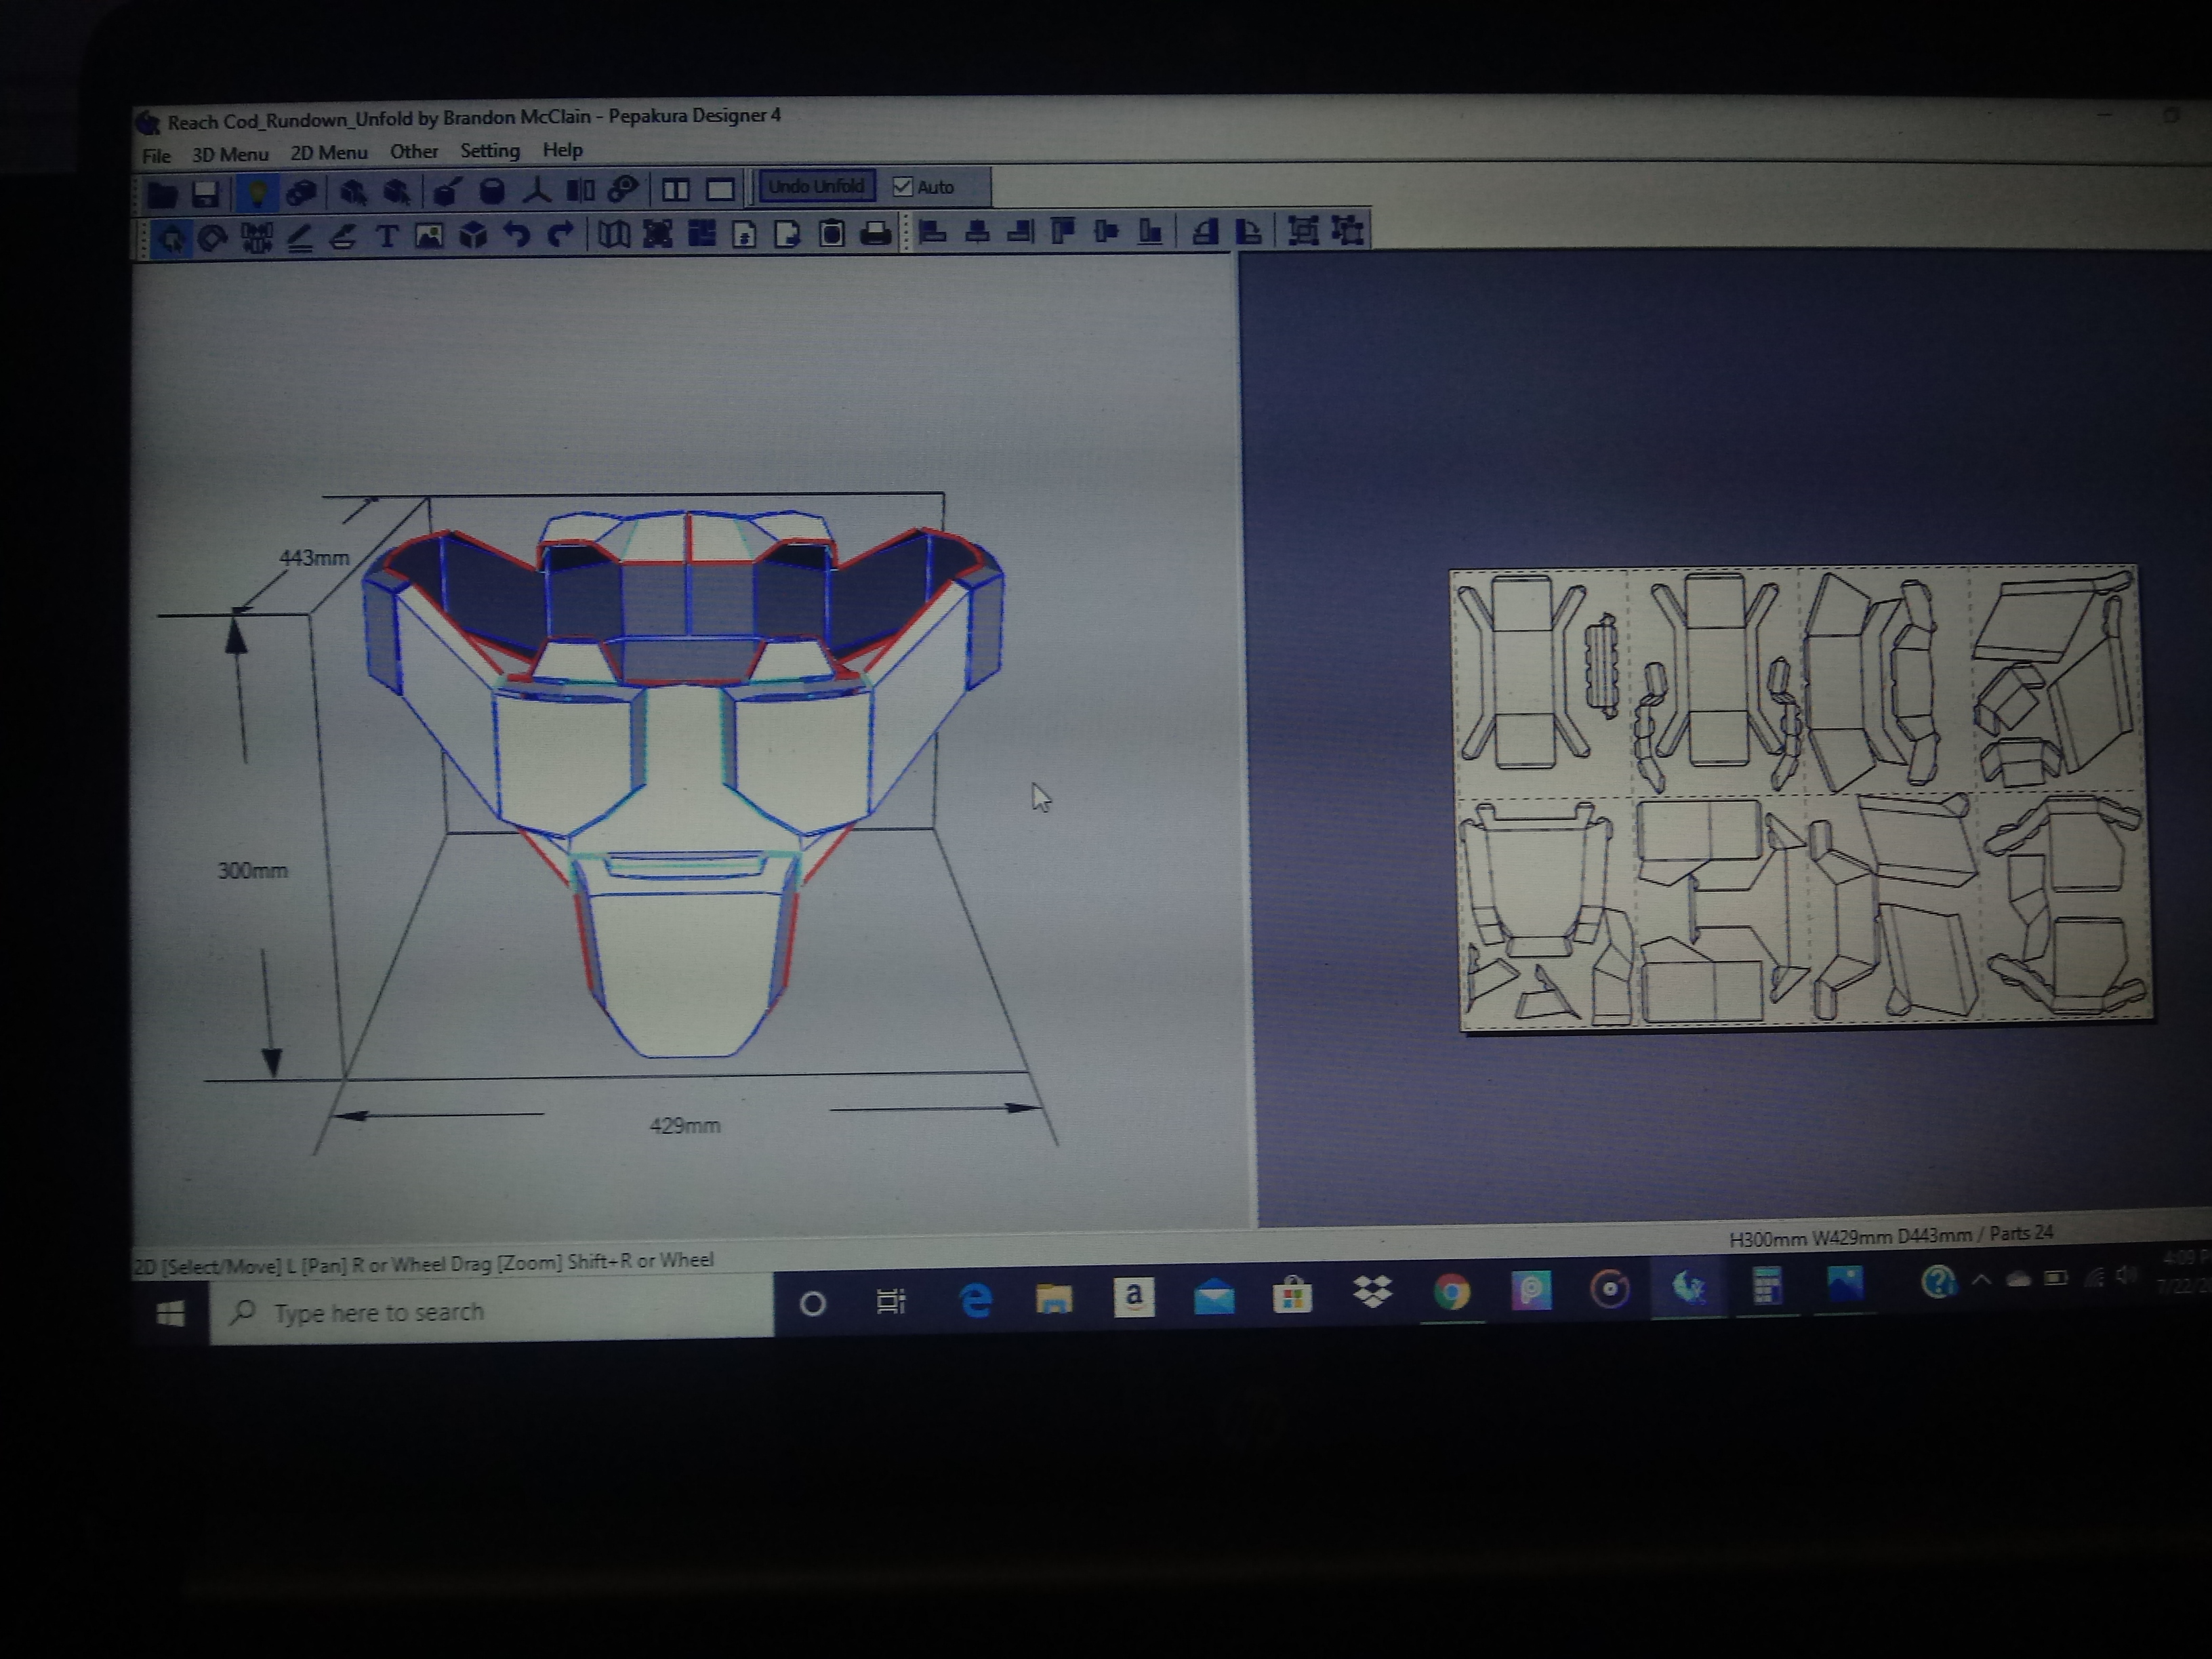Screen dimensions: 2212x1659
Task: Click the Print icon
Action: [876, 233]
